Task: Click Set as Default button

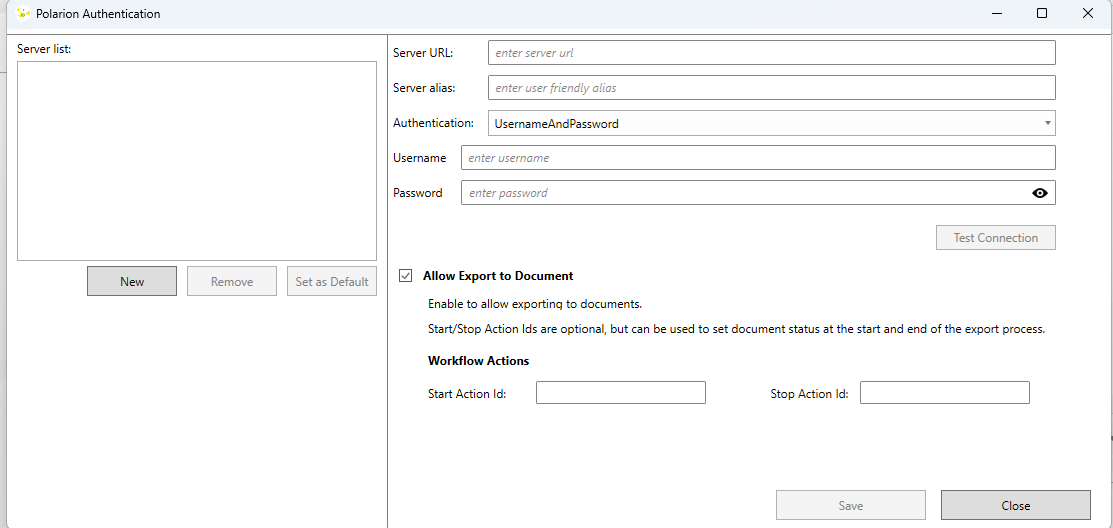Action: [331, 281]
